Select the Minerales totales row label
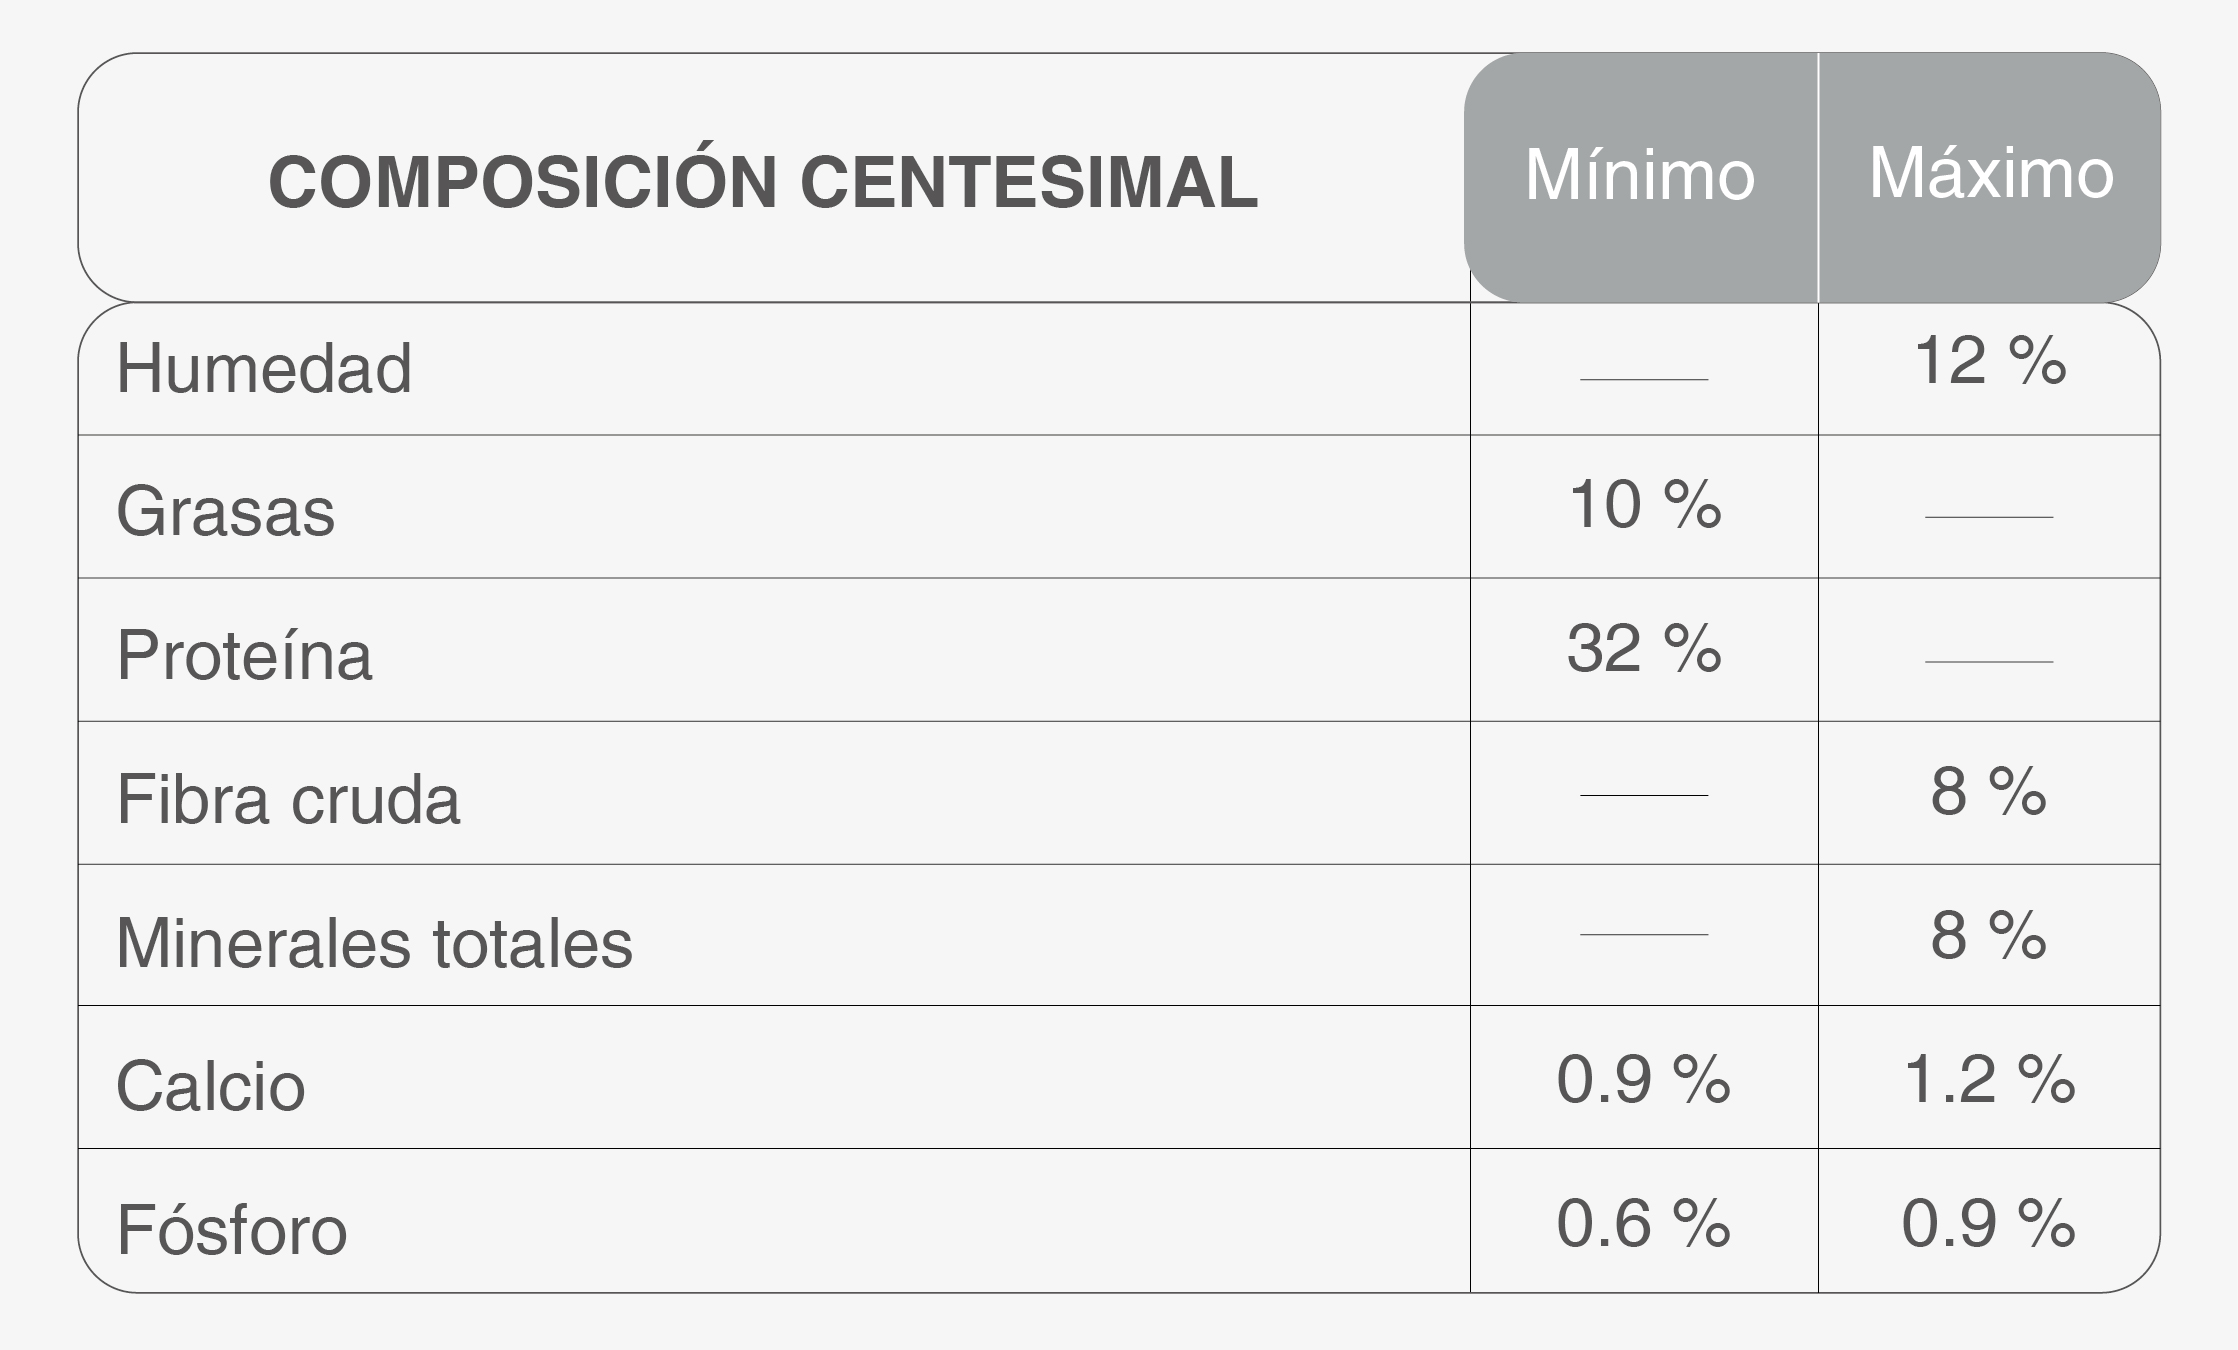This screenshot has width=2238, height=1350. (375, 943)
